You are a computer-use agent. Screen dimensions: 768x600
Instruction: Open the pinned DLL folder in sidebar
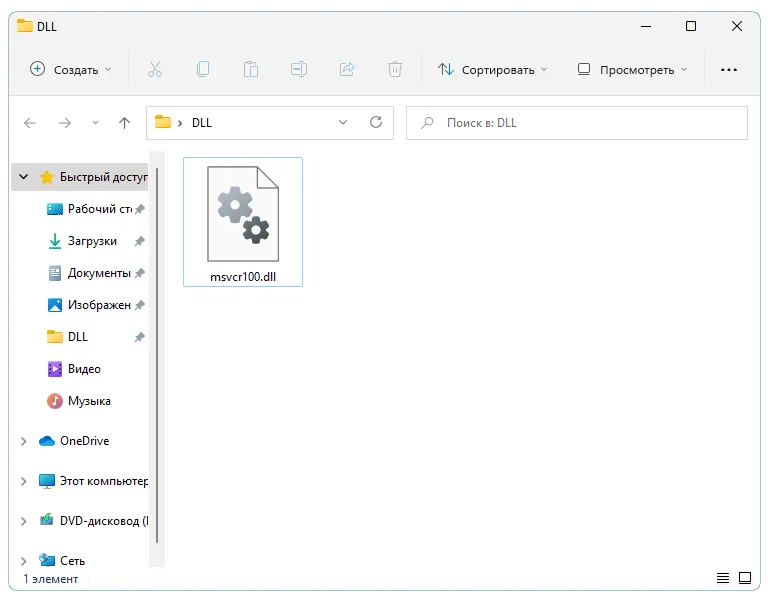(x=77, y=337)
